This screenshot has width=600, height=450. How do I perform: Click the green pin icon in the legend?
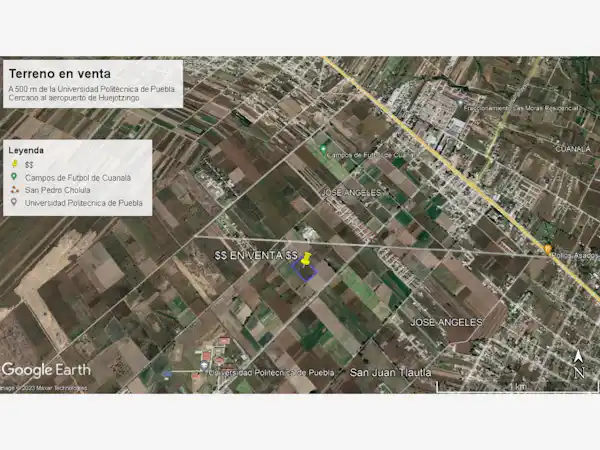13,176
